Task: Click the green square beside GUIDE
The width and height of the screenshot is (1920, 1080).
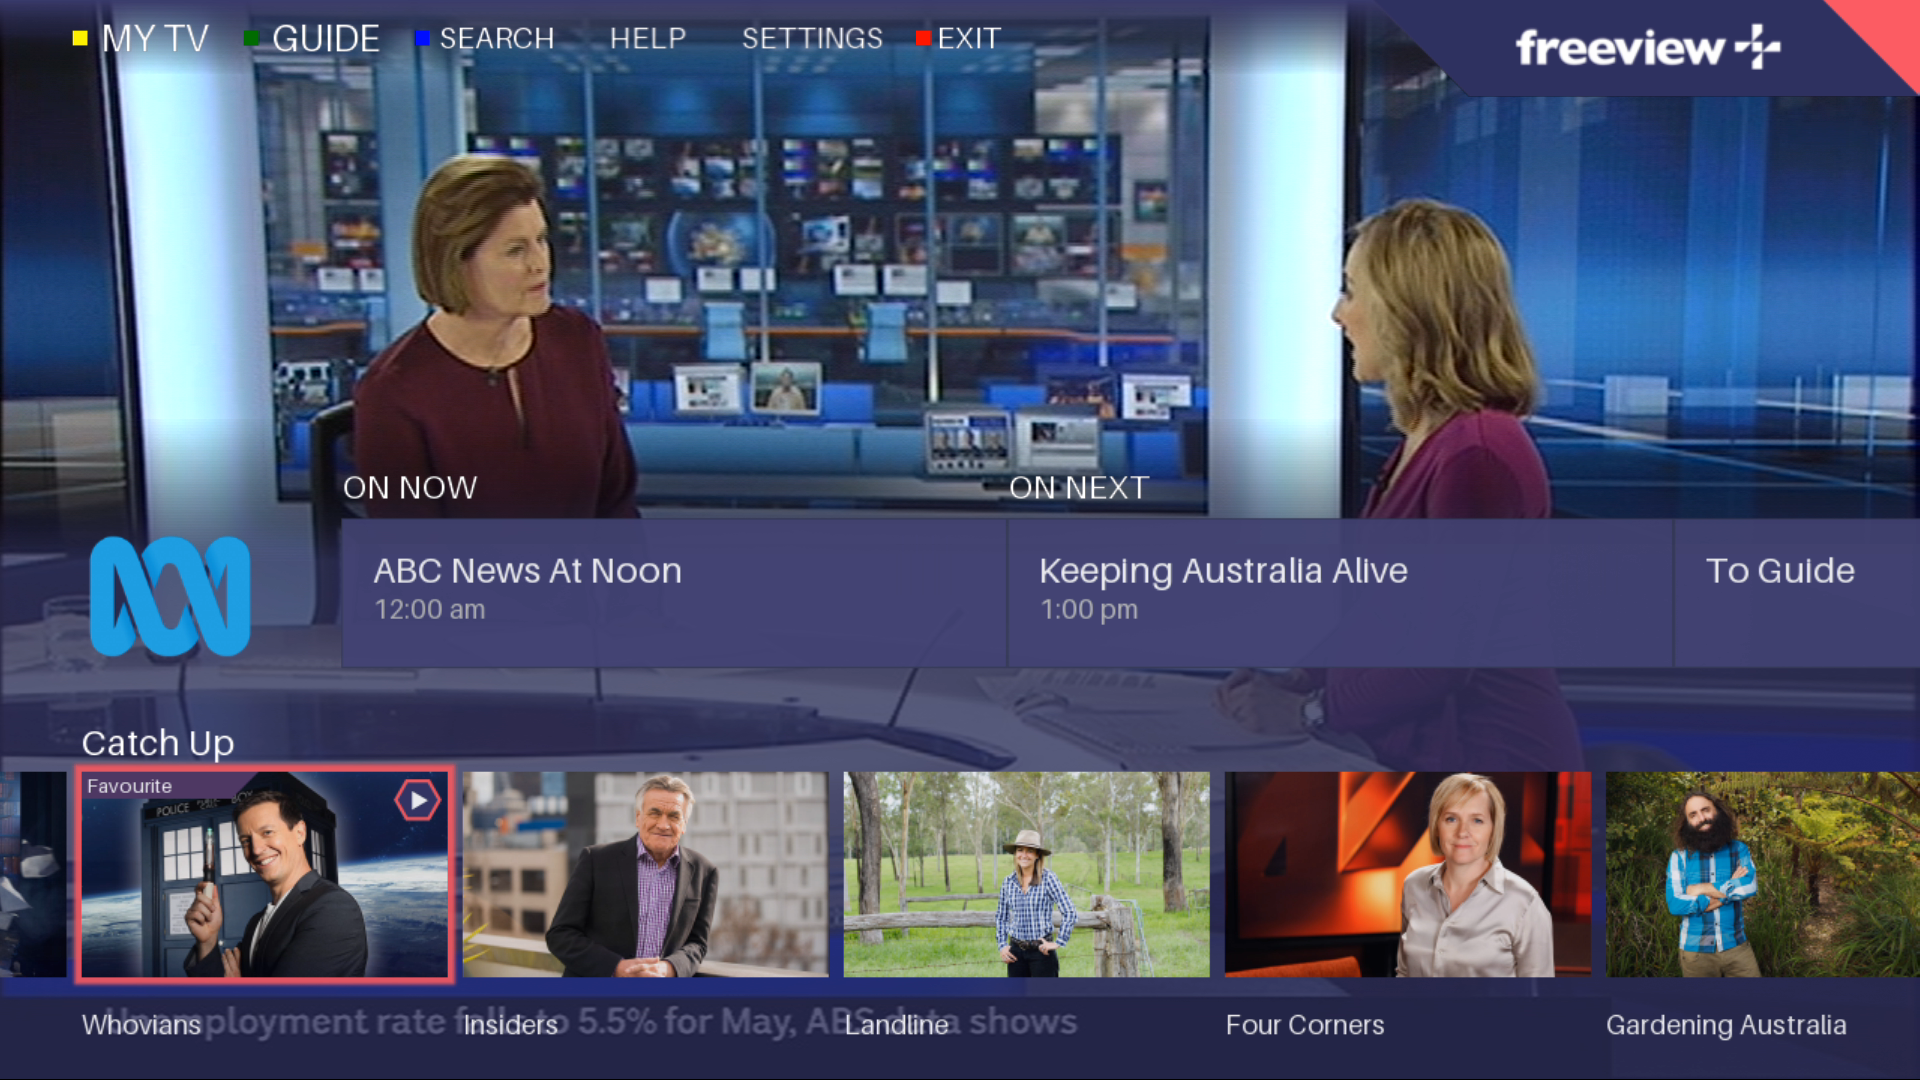Action: point(251,39)
